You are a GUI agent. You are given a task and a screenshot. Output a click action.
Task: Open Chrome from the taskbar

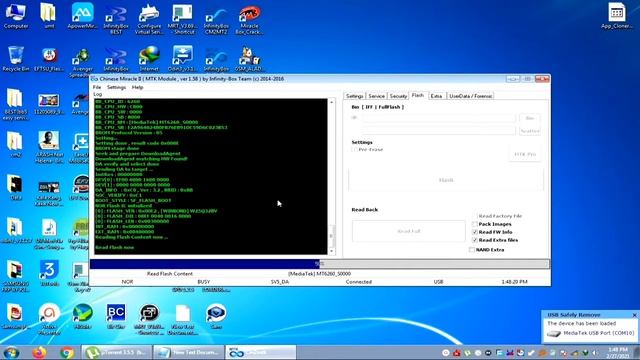pyautogui.click(x=67, y=352)
